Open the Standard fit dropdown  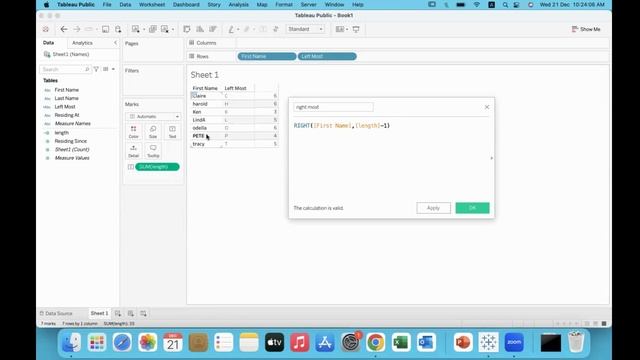[305, 29]
